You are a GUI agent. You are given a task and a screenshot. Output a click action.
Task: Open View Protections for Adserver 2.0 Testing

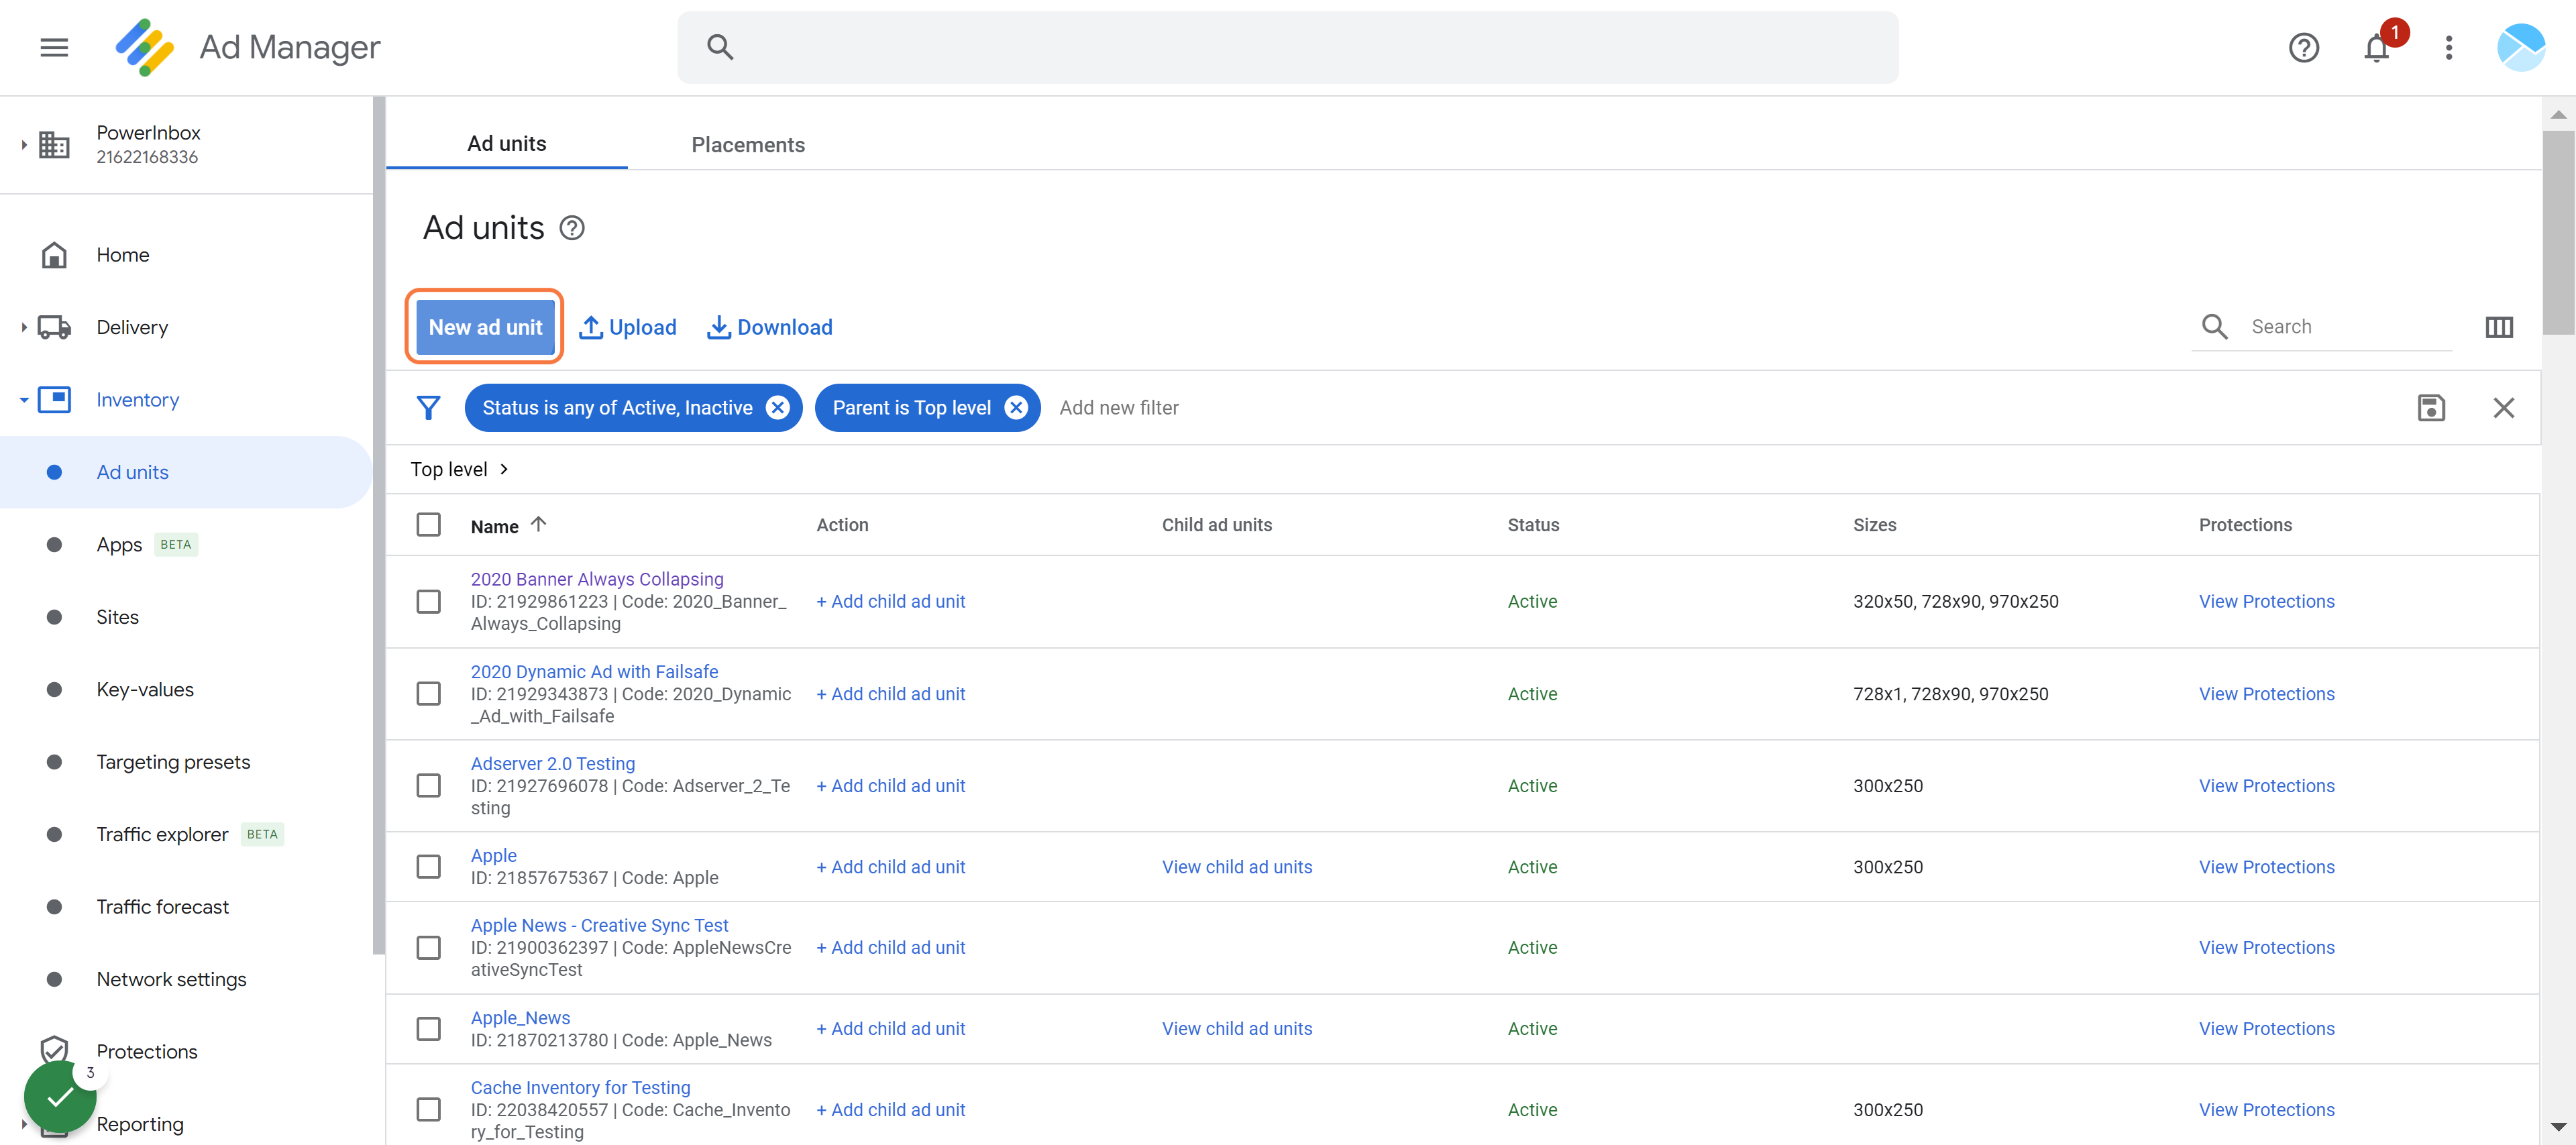[x=2266, y=786]
